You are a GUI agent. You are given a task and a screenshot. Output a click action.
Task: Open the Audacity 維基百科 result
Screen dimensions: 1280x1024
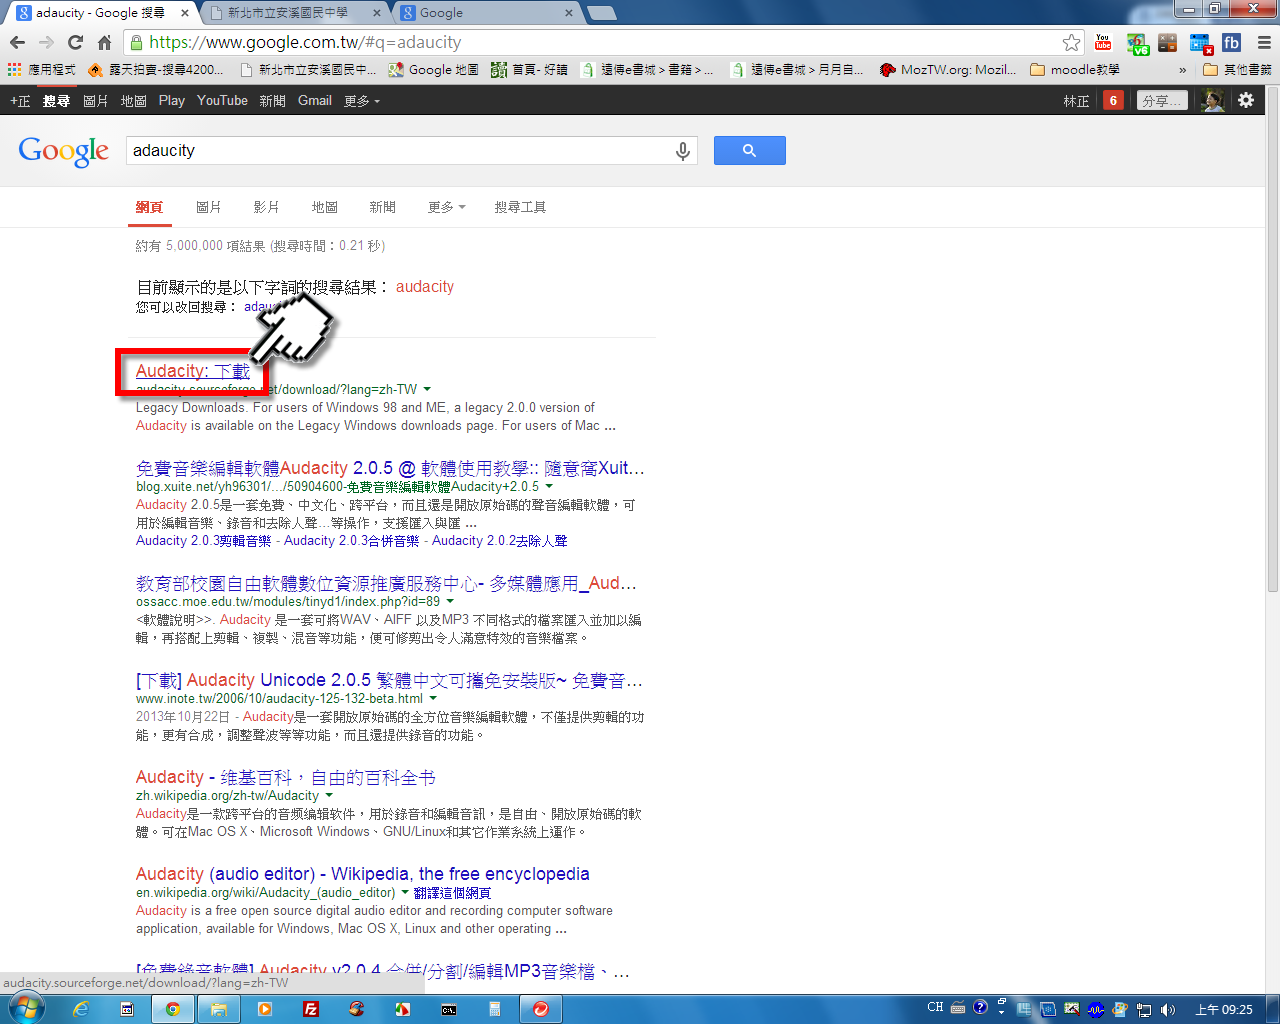pyautogui.click(x=285, y=777)
